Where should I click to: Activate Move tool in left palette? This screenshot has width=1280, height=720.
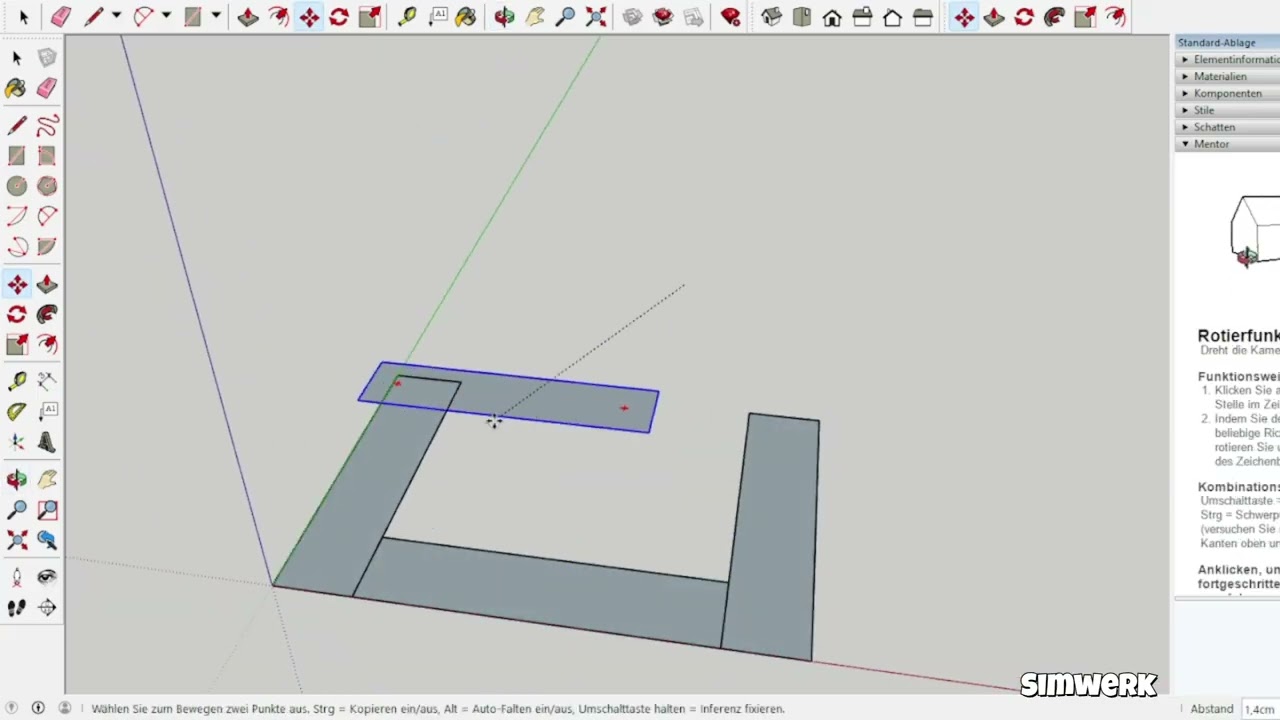click(17, 285)
